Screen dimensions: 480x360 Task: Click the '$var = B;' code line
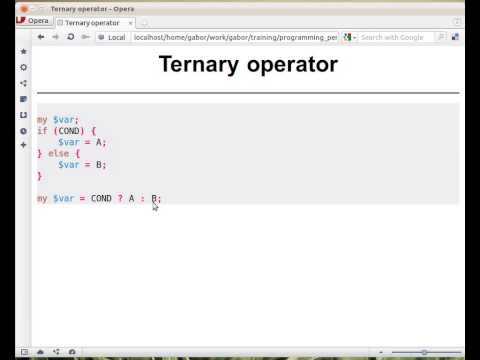tap(82, 165)
